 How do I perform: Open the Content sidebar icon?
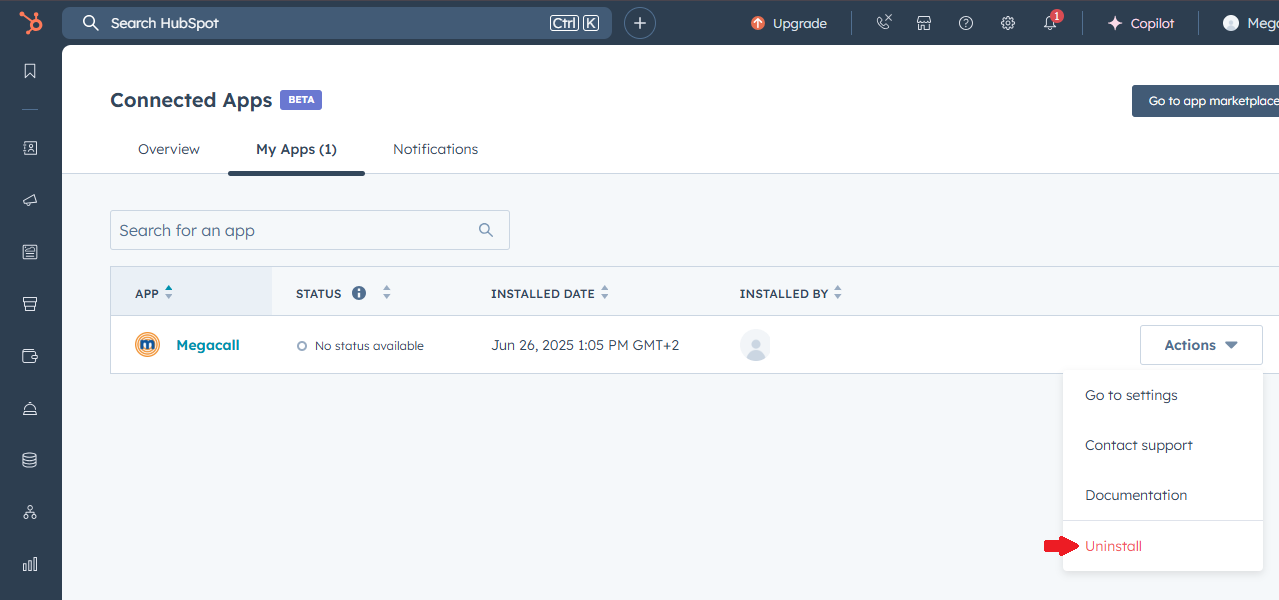[30, 252]
